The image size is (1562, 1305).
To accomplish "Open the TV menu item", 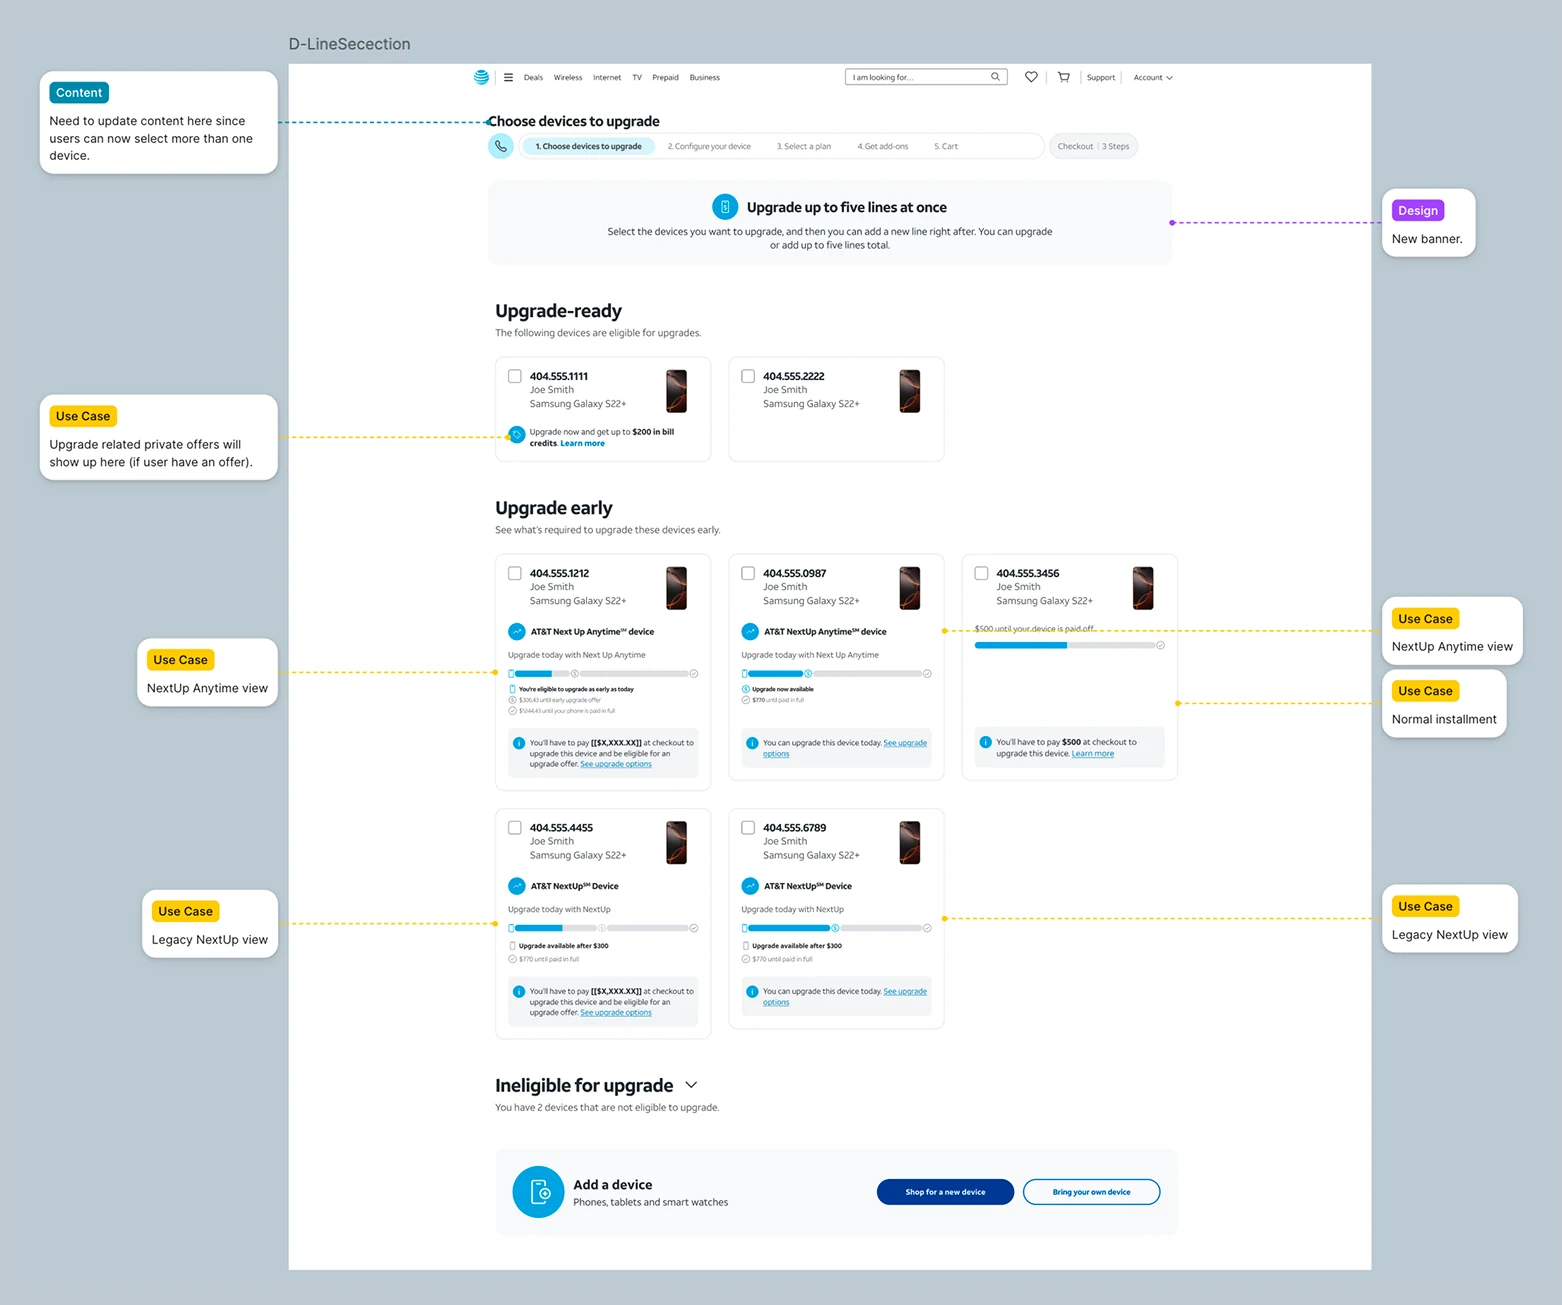I will tap(637, 77).
